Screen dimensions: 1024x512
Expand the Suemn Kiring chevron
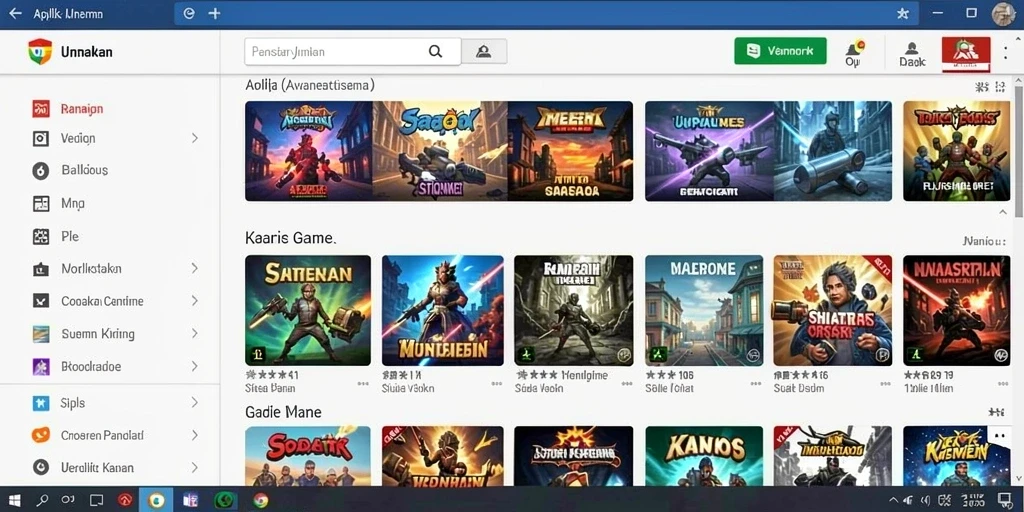[195, 334]
